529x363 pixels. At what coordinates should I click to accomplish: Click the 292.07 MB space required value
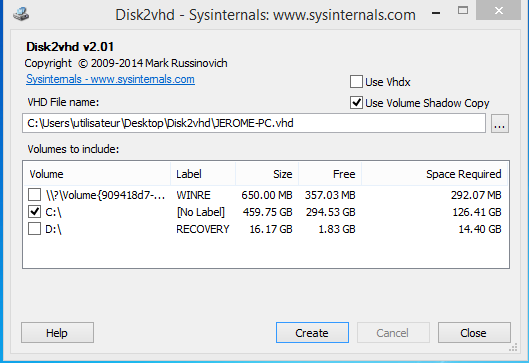pos(476,195)
